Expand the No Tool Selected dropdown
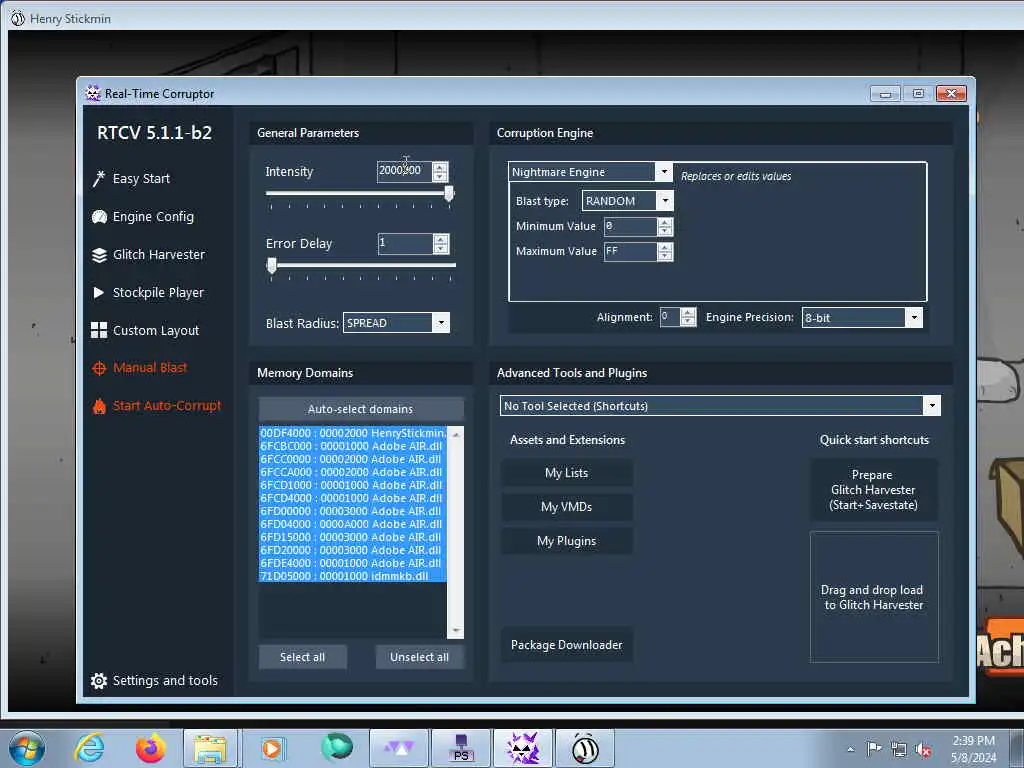The image size is (1024, 768). (x=932, y=406)
